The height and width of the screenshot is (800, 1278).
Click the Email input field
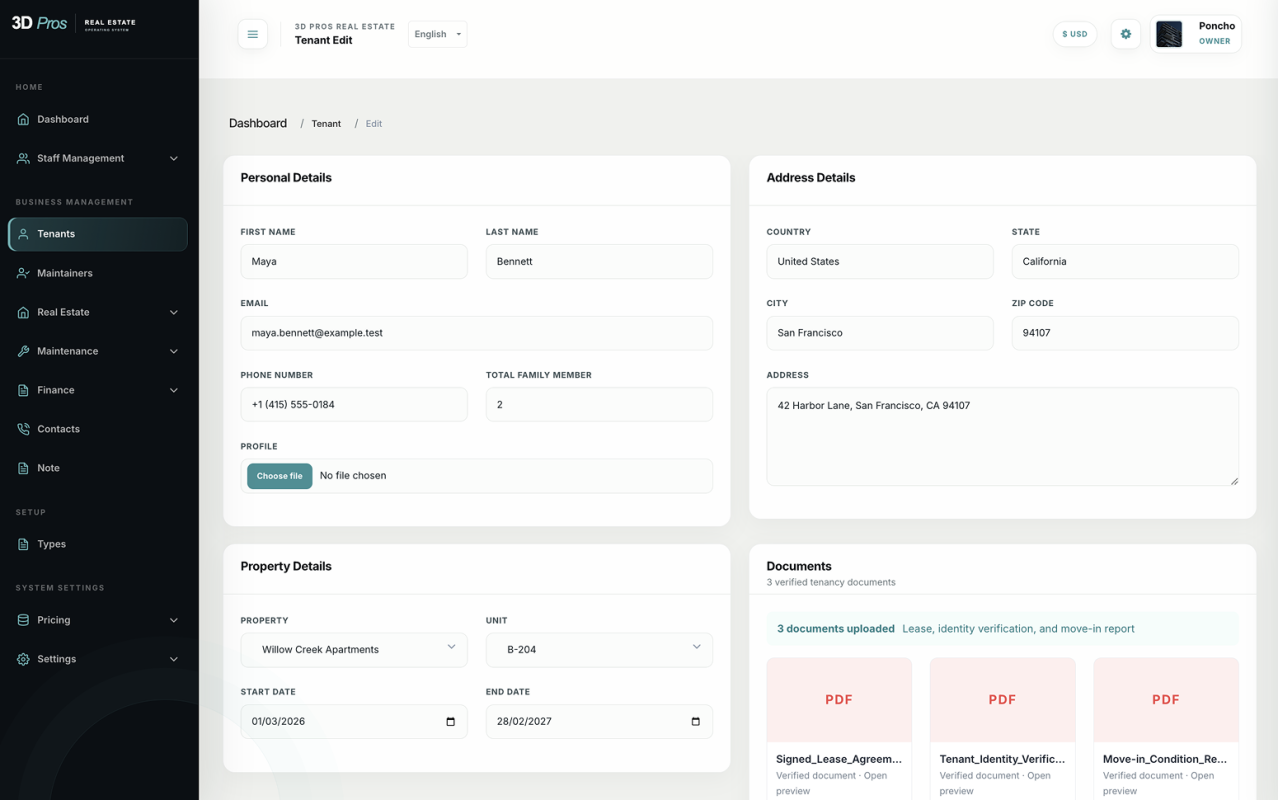(x=477, y=333)
